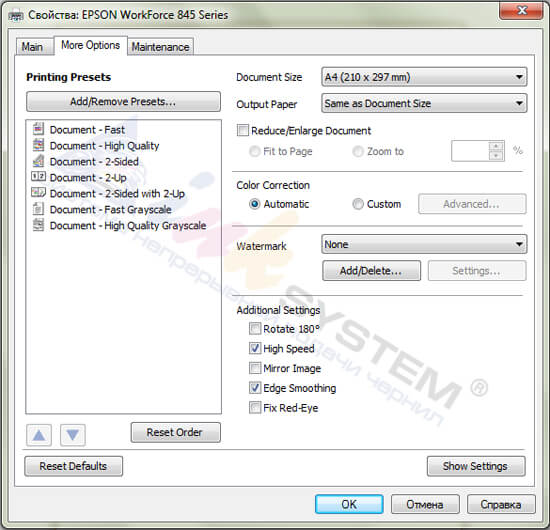Click the Show Settings button

[x=476, y=466]
